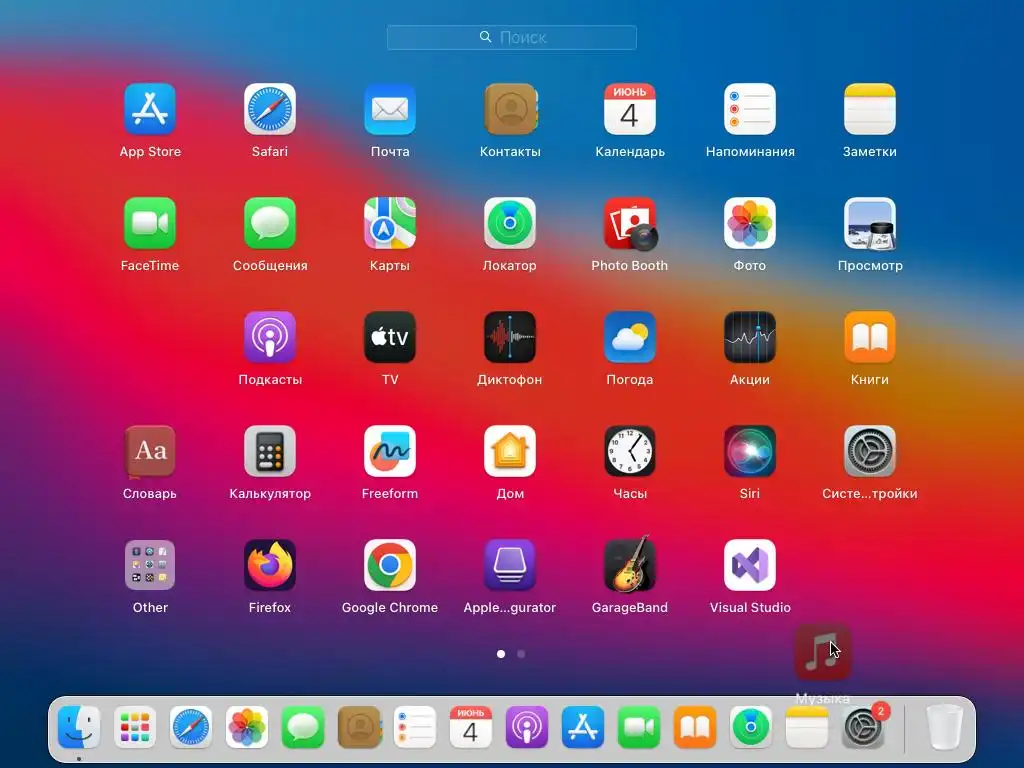
Task: Open the Словарь dictionary app
Action: 150,451
